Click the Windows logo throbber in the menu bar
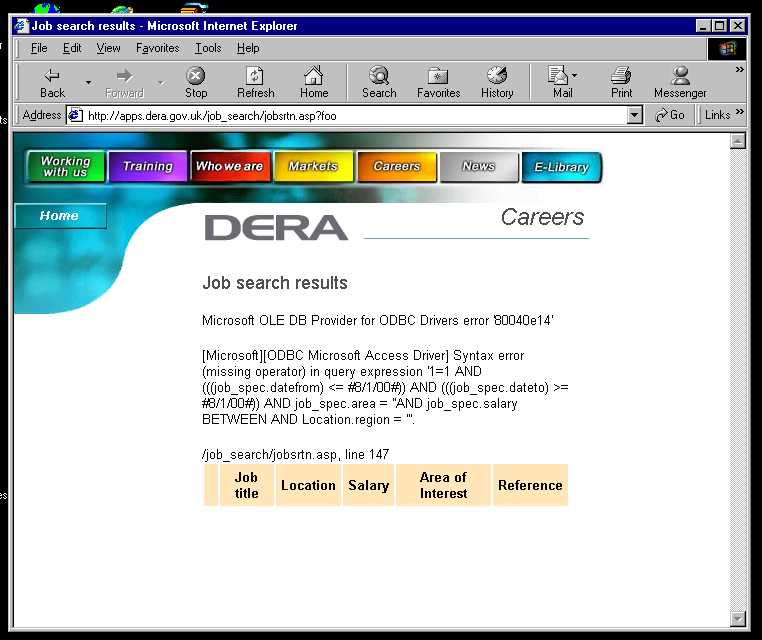Screen dimensions: 762x640 [727, 49]
